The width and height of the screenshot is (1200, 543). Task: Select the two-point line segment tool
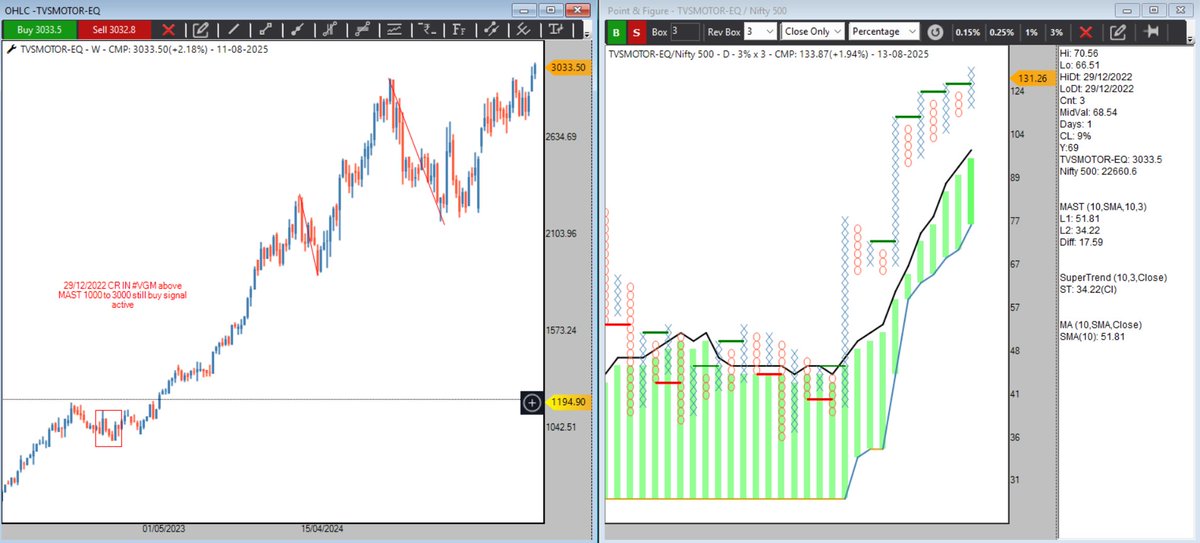[265, 31]
